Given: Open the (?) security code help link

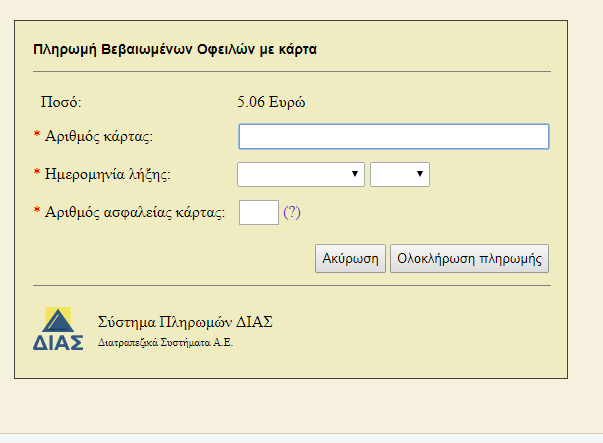Looking at the screenshot, I should (292, 212).
